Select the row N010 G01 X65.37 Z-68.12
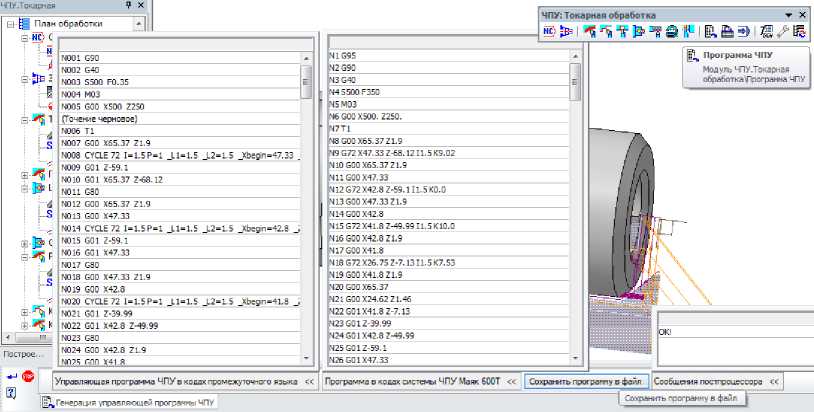 [180, 180]
